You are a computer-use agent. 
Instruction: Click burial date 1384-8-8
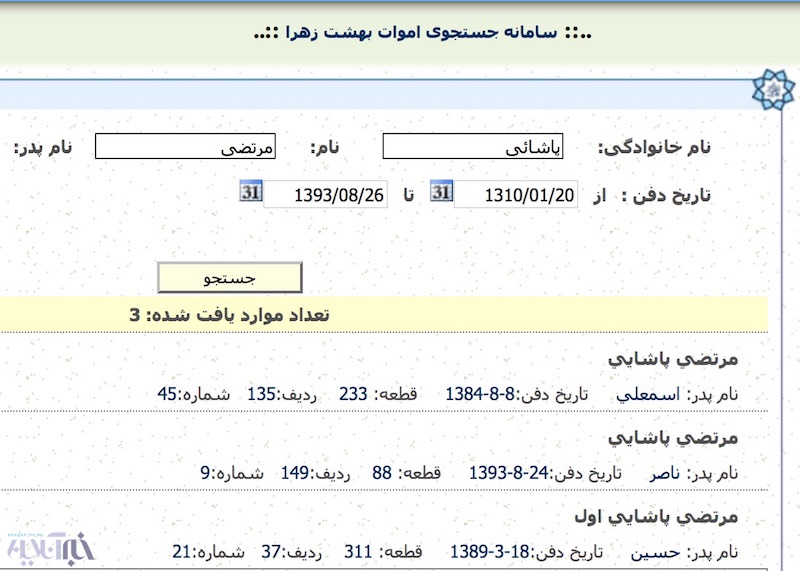pyautogui.click(x=480, y=394)
